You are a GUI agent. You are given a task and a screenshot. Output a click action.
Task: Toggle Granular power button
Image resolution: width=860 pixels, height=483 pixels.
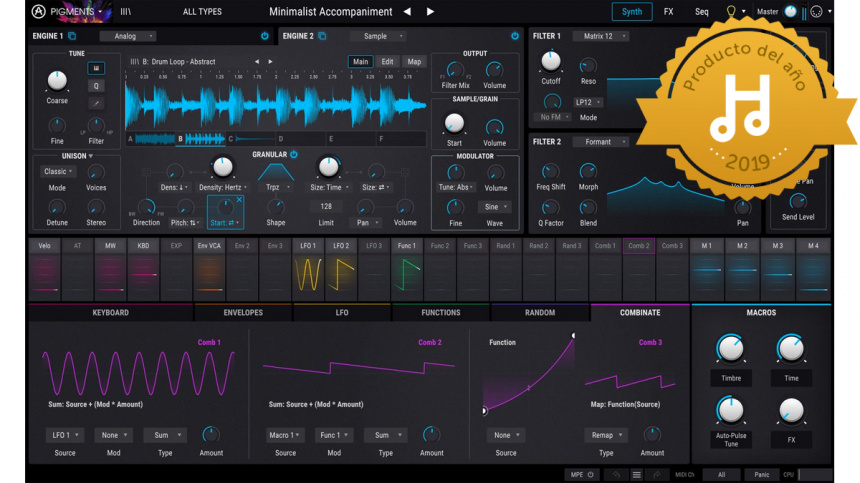pyautogui.click(x=294, y=155)
